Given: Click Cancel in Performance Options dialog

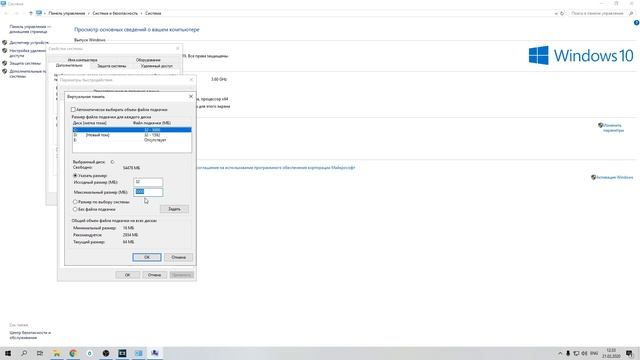Looking at the screenshot, I should 154,275.
